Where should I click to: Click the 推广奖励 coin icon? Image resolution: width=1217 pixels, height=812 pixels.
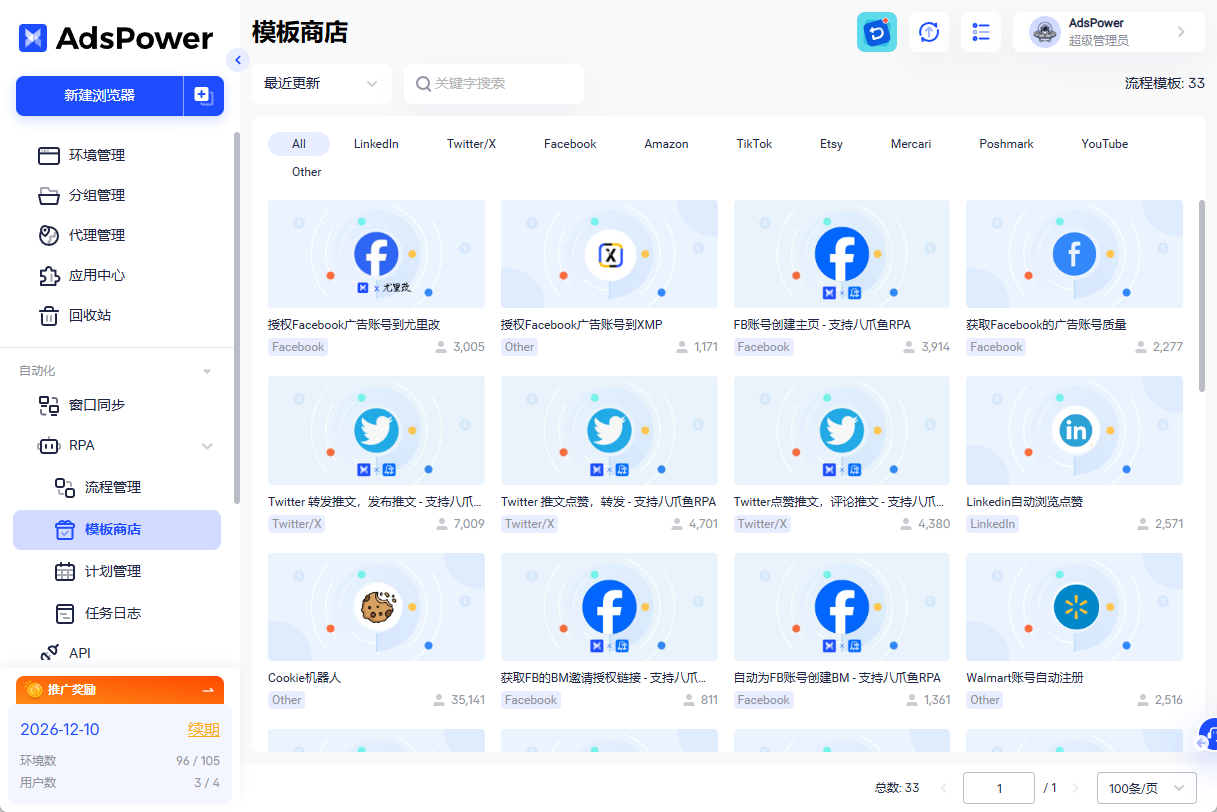coord(34,690)
